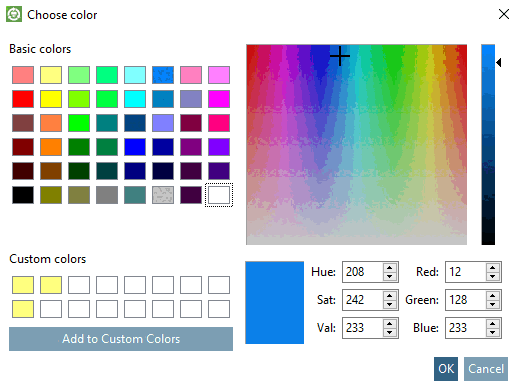Click the crosshair in the color spectrum
This screenshot has height=391, width=517.
[340, 56]
